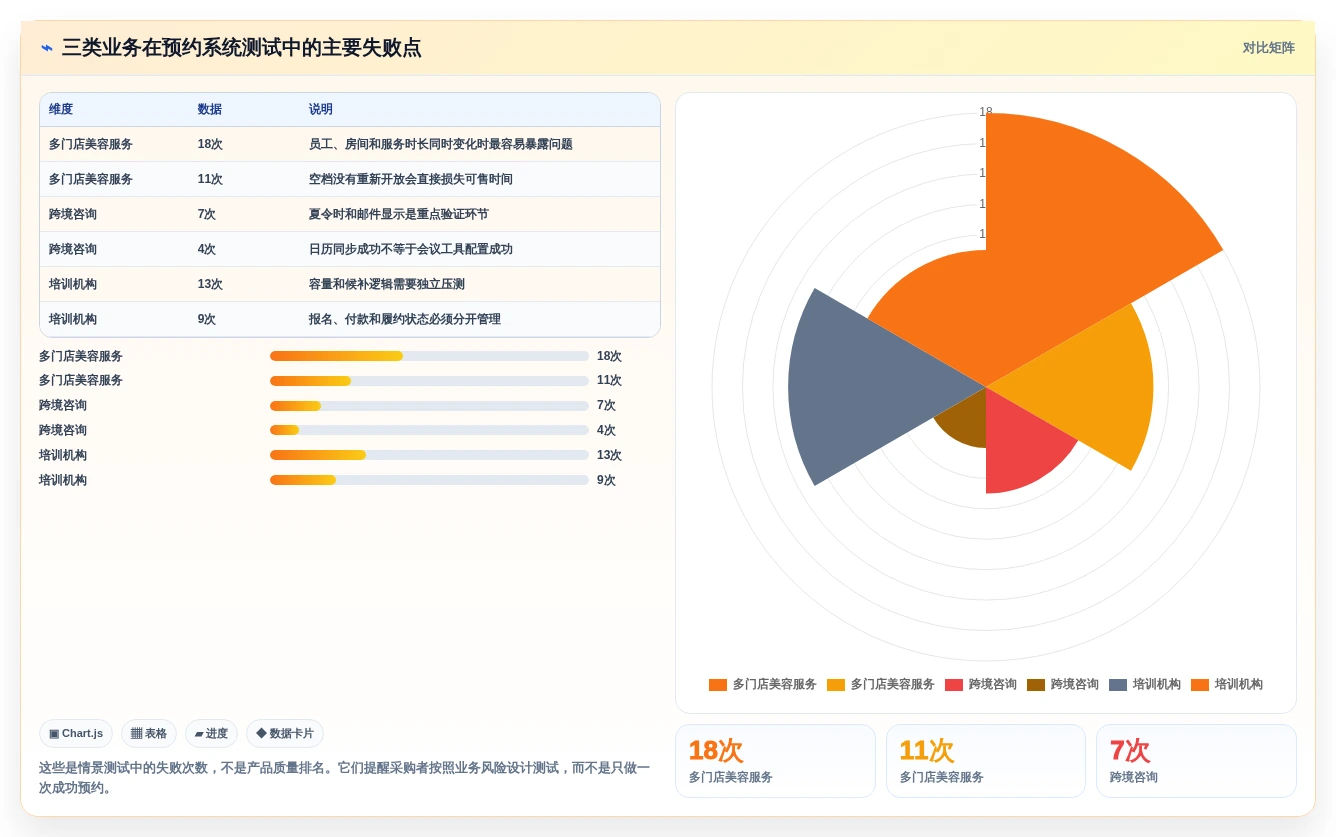The height and width of the screenshot is (837, 1336).
Task: Click the 培训机构 label beside the 9次 bar
Action: coord(63,480)
